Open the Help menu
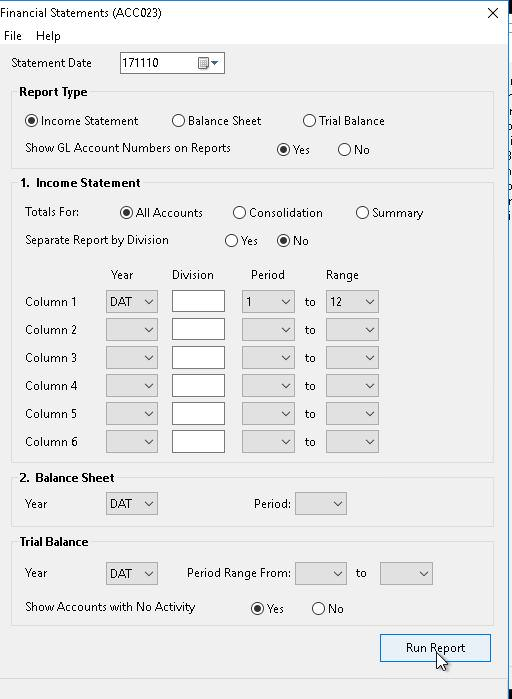Viewport: 512px width, 699px height. tap(48, 36)
